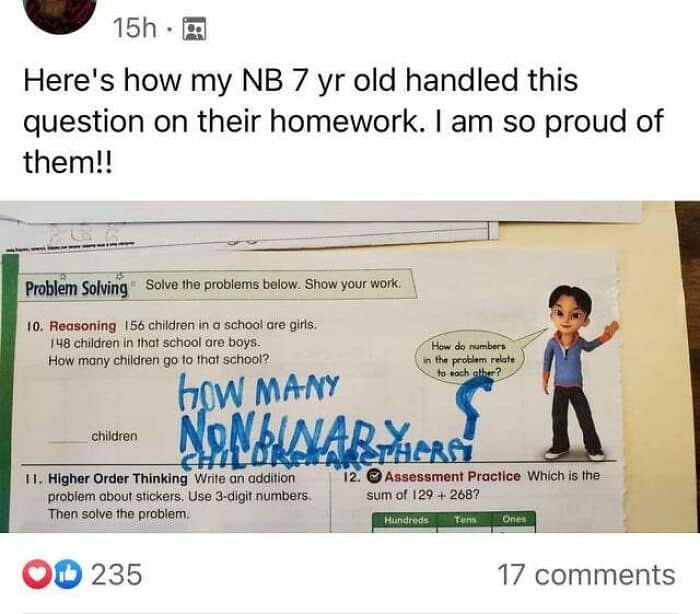Click the friends audience icon beside 15h

[195, 29]
